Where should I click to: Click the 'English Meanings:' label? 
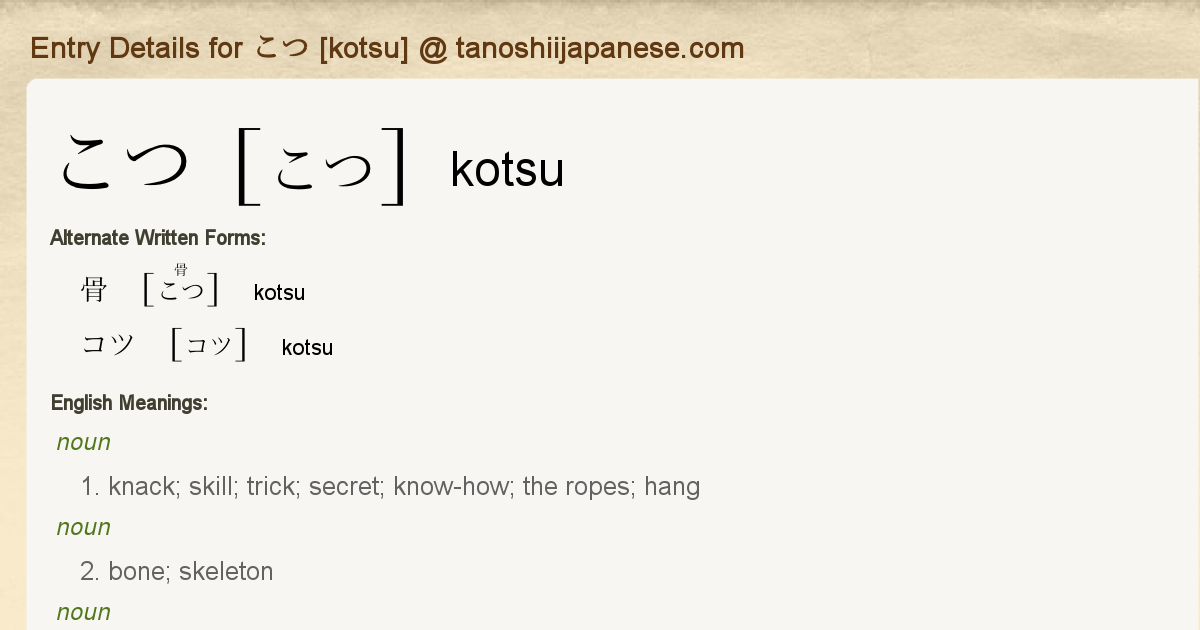tap(129, 403)
